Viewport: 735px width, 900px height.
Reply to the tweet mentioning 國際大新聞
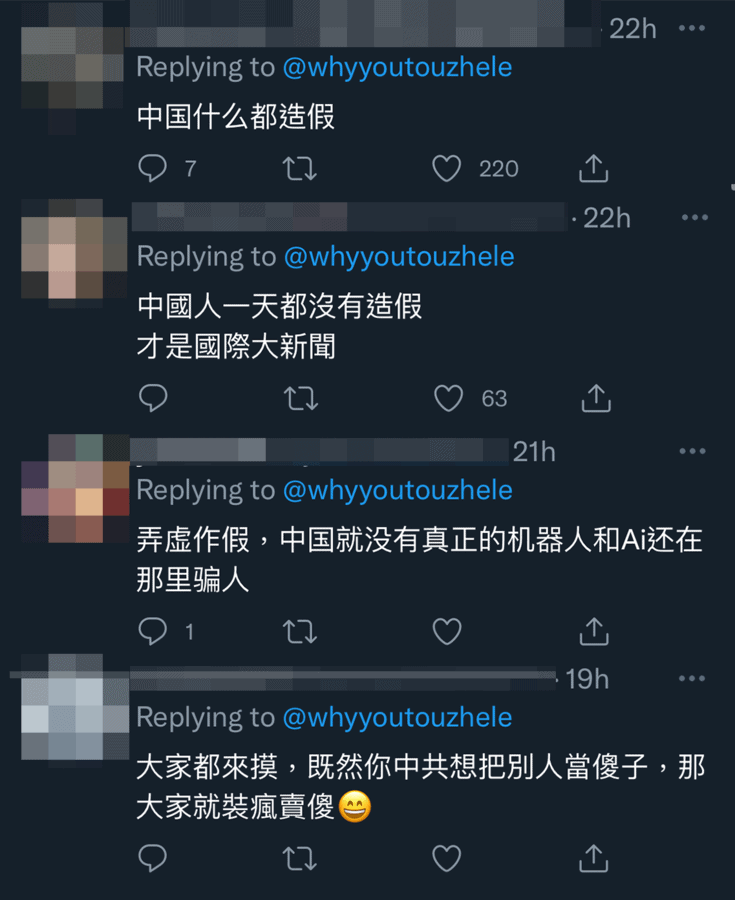tap(153, 398)
